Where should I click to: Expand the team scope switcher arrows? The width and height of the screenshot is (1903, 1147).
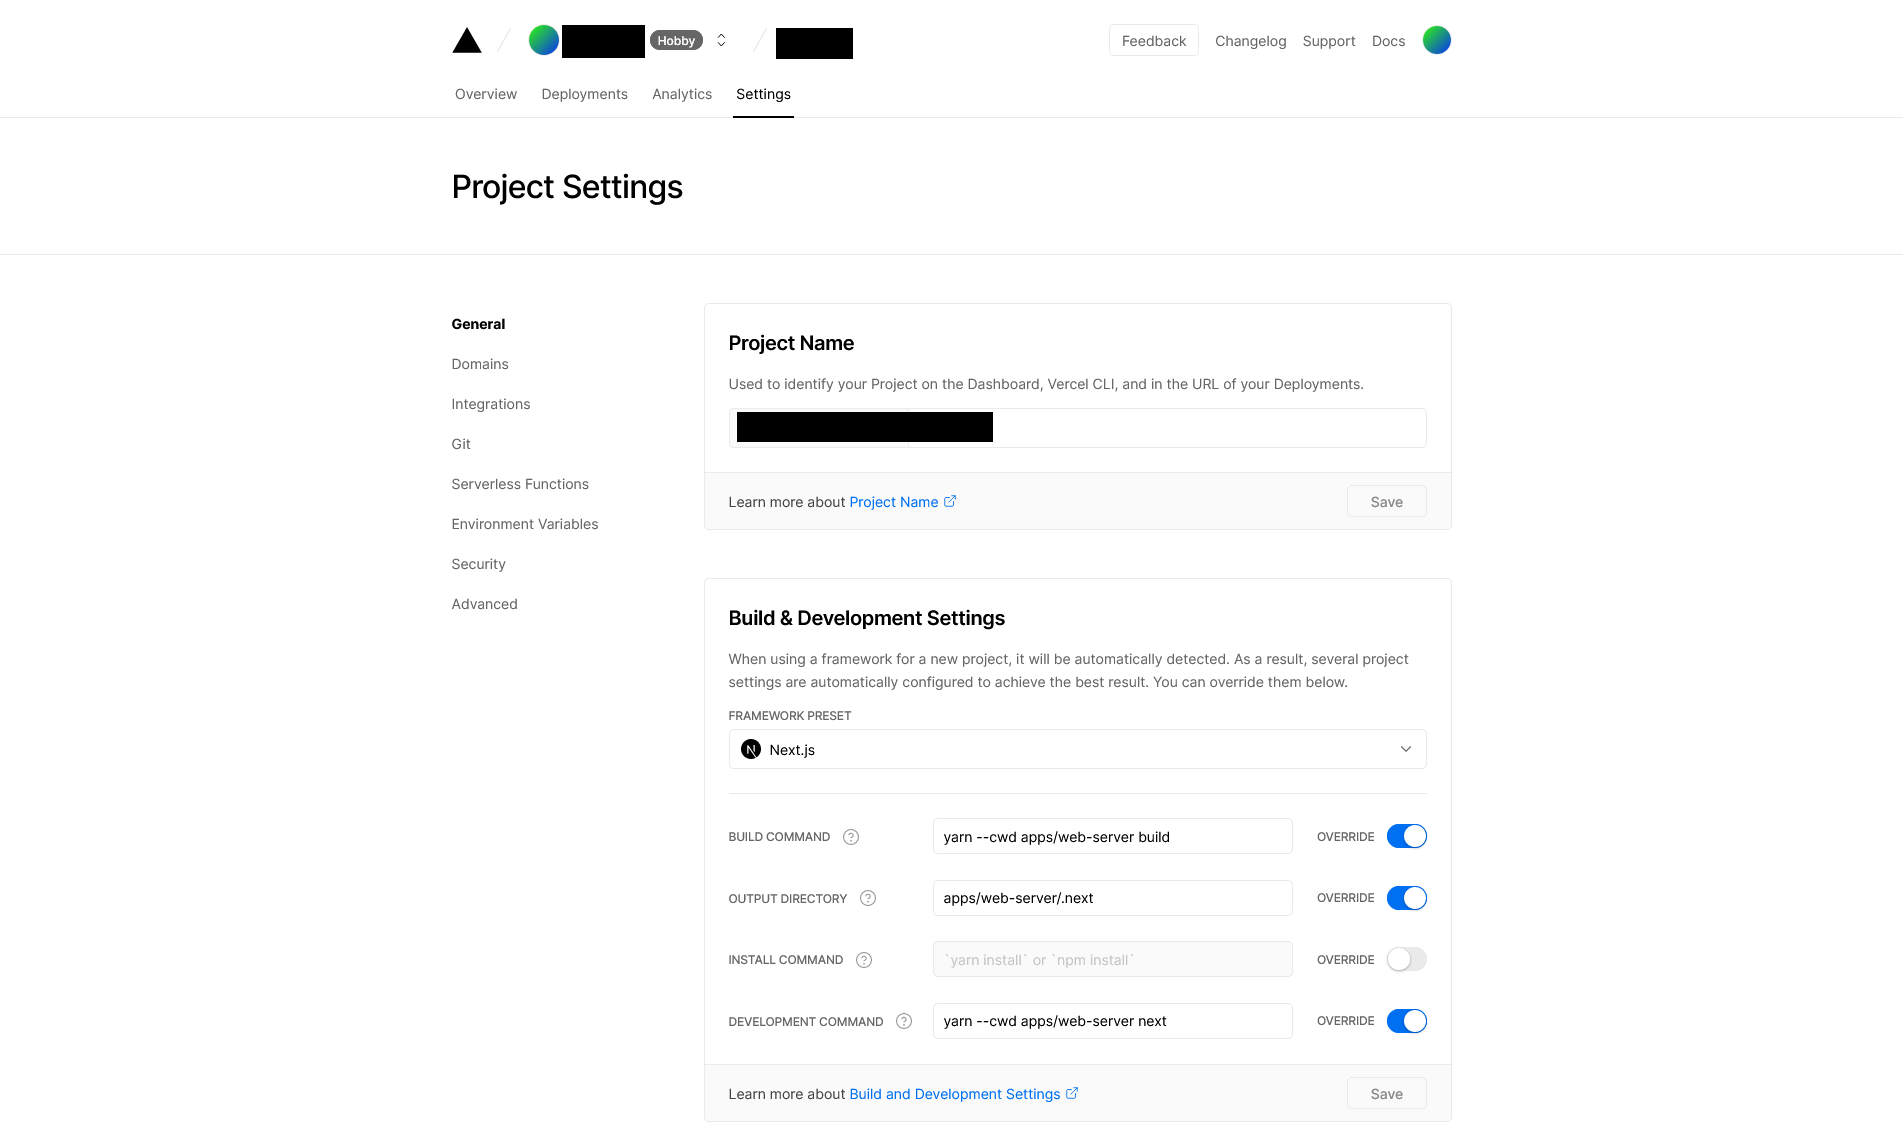click(x=721, y=40)
